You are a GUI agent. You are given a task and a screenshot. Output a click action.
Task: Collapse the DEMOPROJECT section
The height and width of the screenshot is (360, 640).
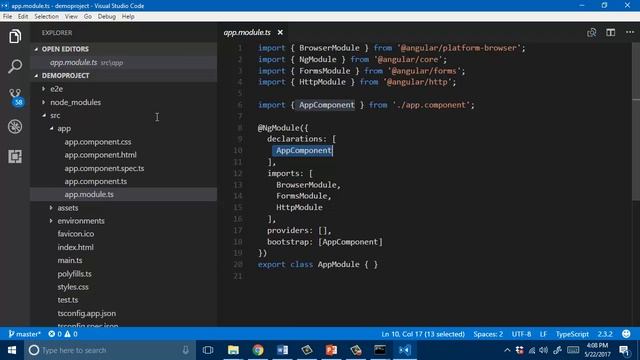click(36, 76)
